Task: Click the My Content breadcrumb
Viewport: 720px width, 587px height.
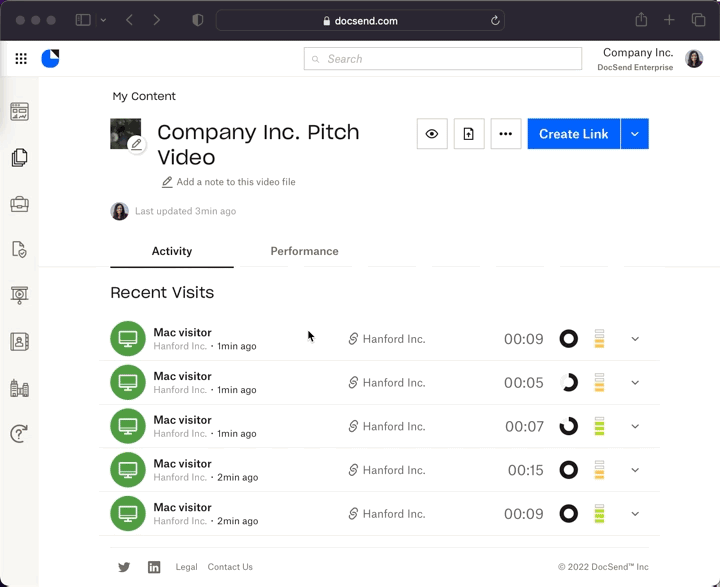Action: tap(144, 96)
